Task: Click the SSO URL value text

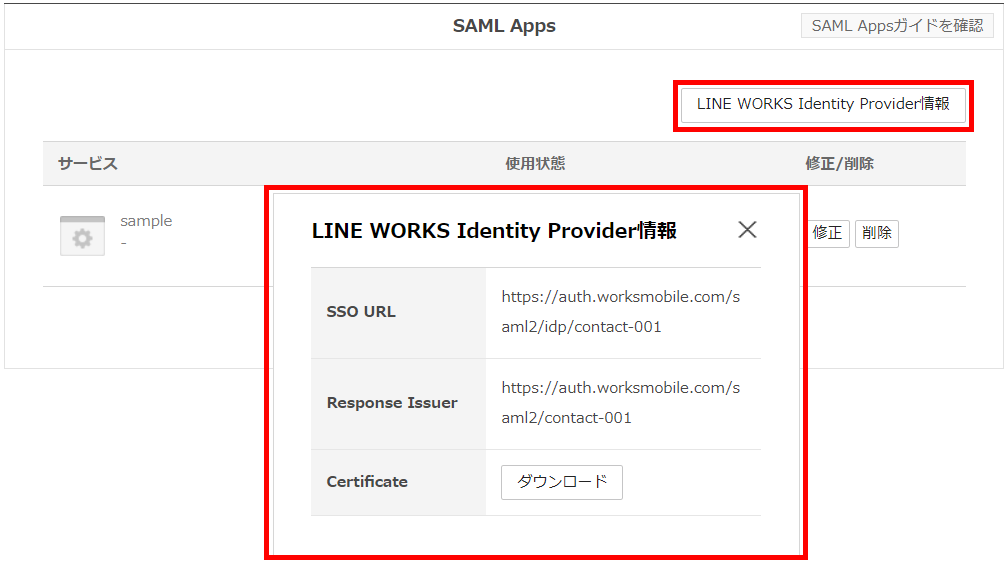Action: [620, 312]
